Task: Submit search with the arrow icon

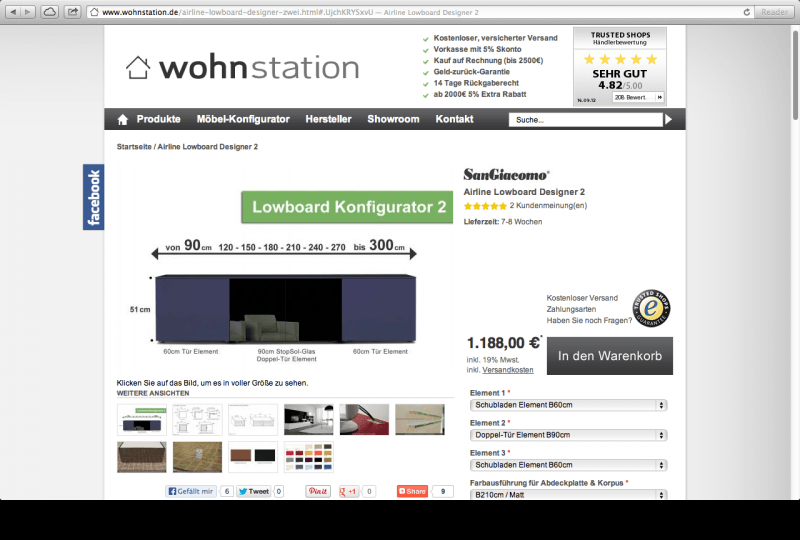Action: 668,119
